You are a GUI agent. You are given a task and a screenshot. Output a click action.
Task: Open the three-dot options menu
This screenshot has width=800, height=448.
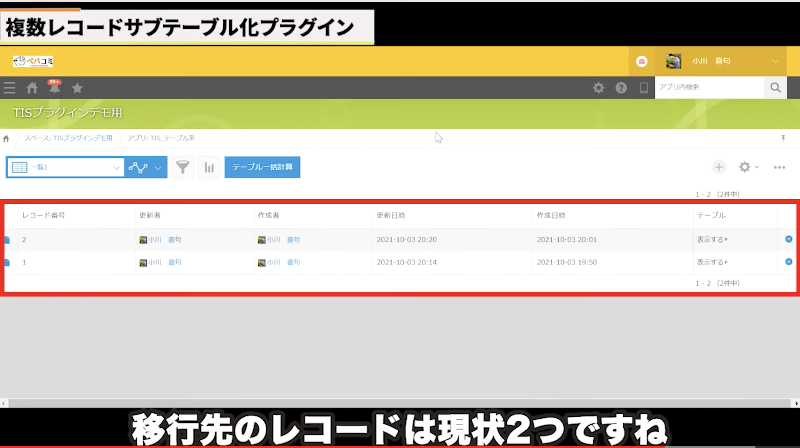pyautogui.click(x=780, y=167)
